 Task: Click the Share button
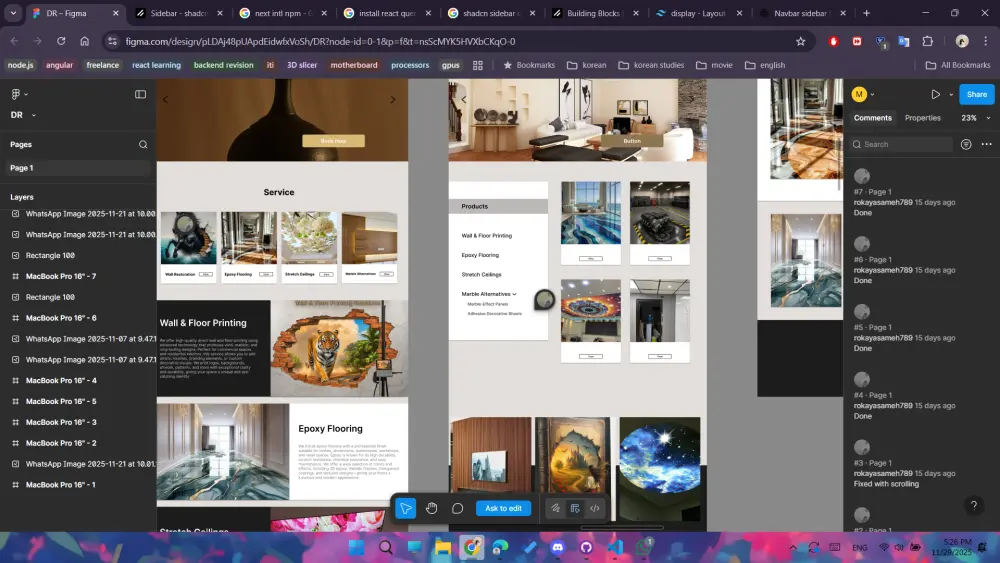pos(976,94)
